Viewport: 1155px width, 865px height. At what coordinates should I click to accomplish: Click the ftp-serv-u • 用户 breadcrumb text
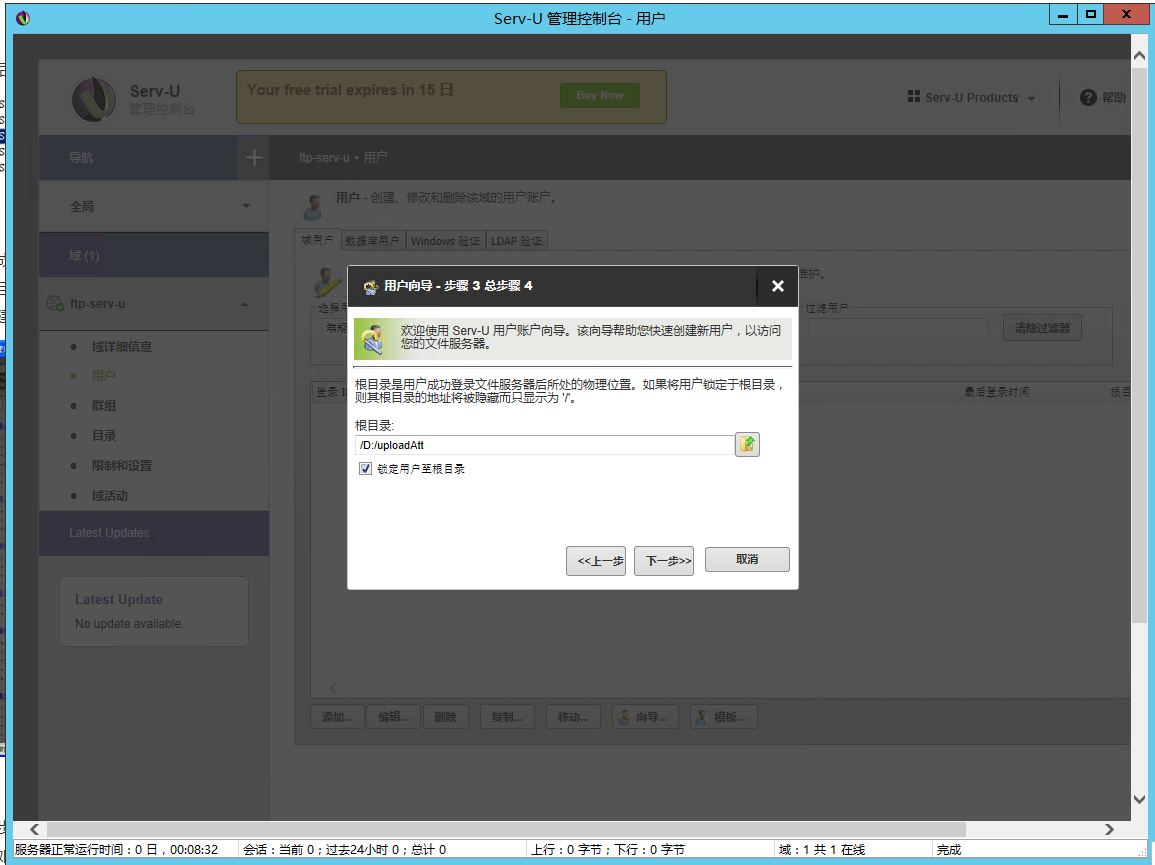point(343,158)
